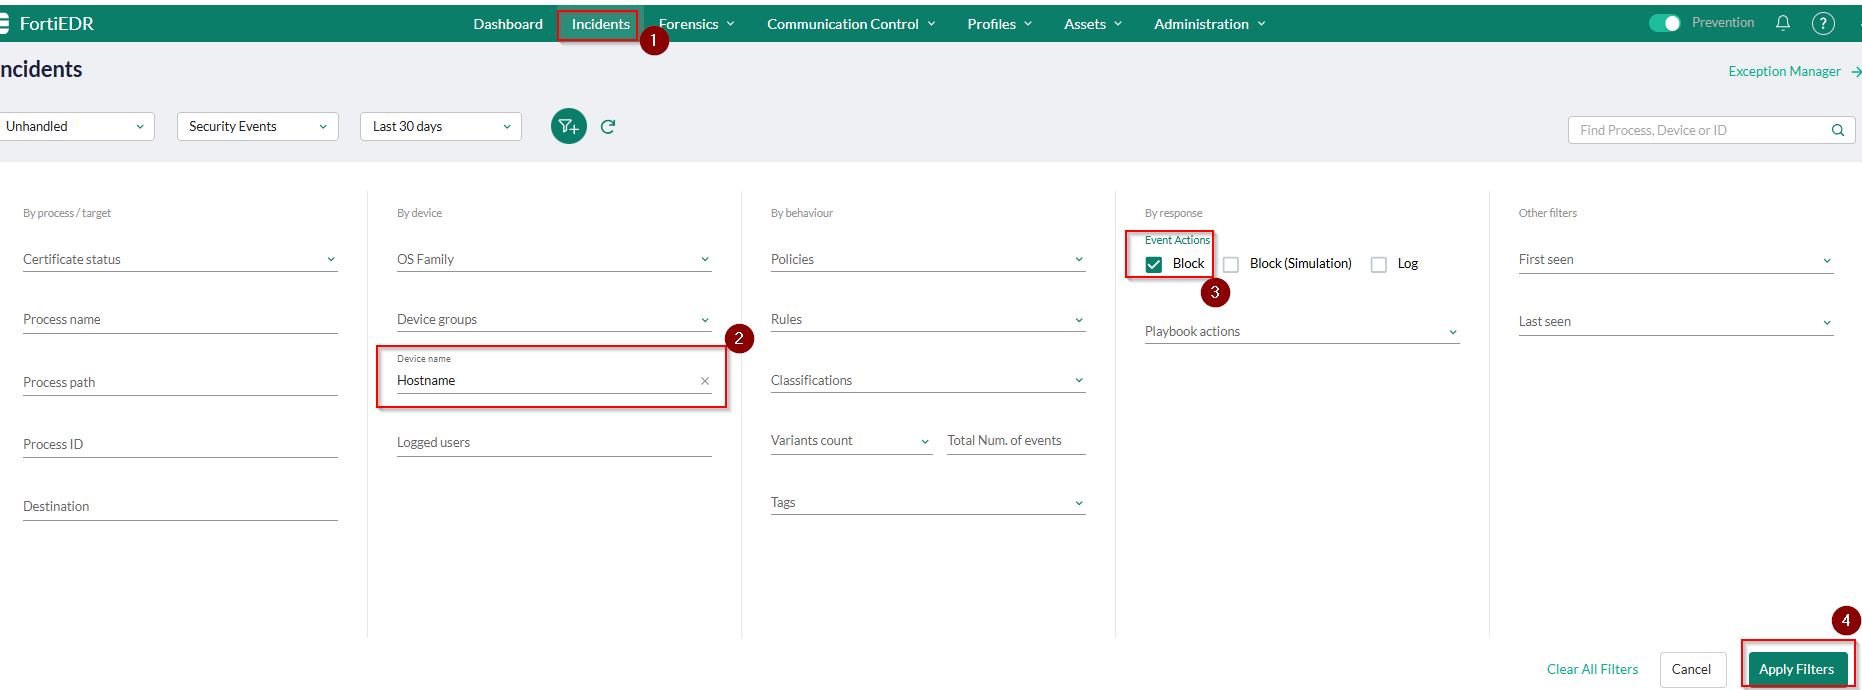
Task: Open the Incidents menu item
Action: (600, 24)
